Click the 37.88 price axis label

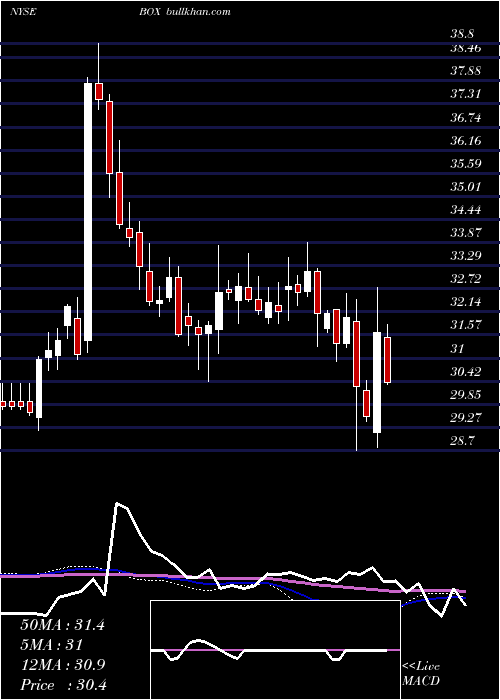[466, 71]
